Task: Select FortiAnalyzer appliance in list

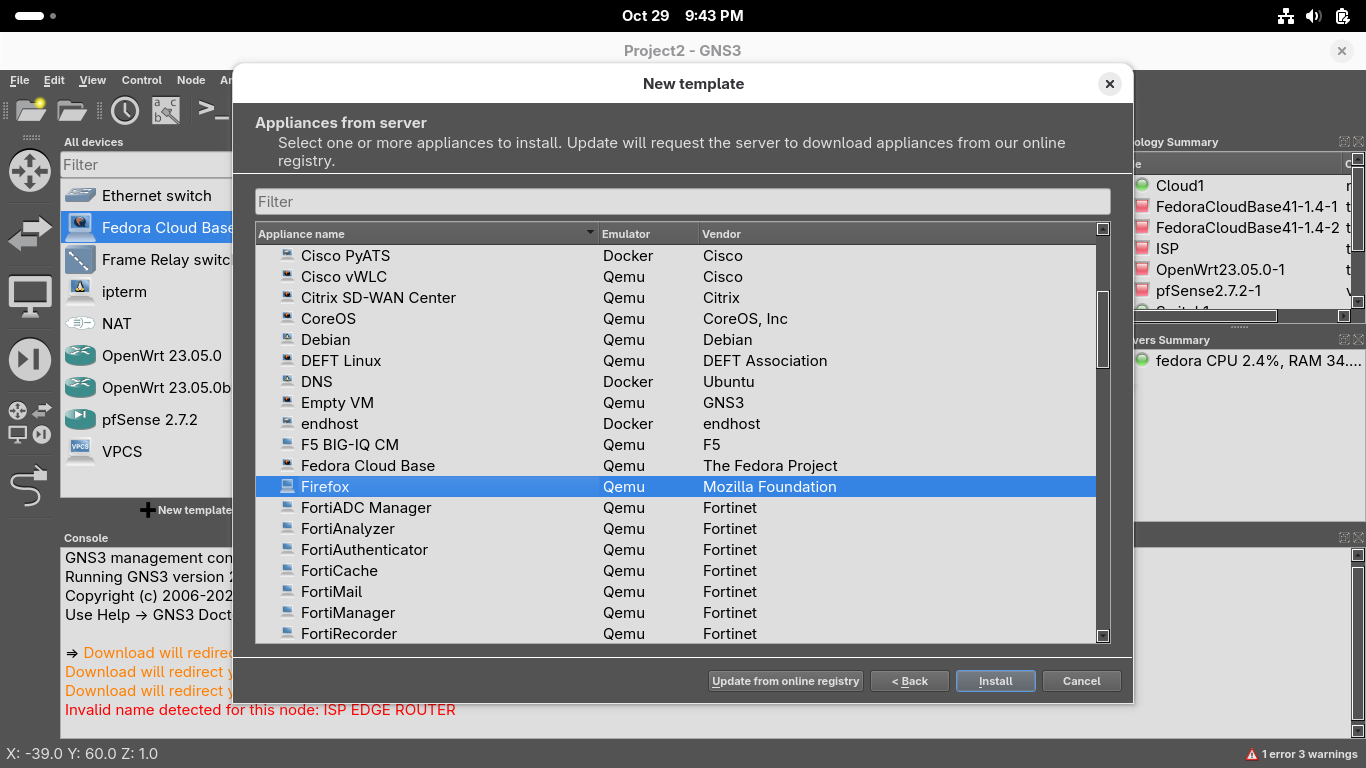Action: (x=348, y=529)
